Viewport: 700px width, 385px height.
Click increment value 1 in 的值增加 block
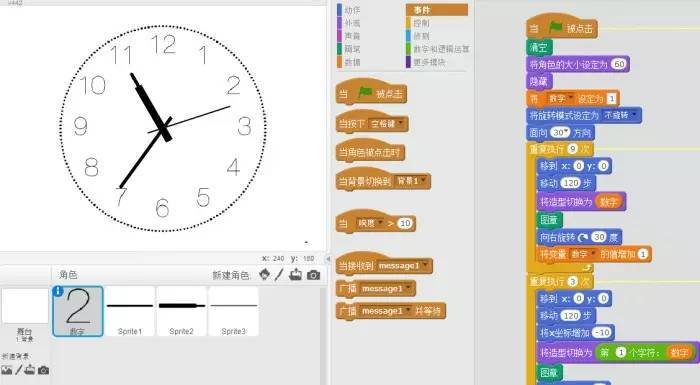(x=642, y=254)
